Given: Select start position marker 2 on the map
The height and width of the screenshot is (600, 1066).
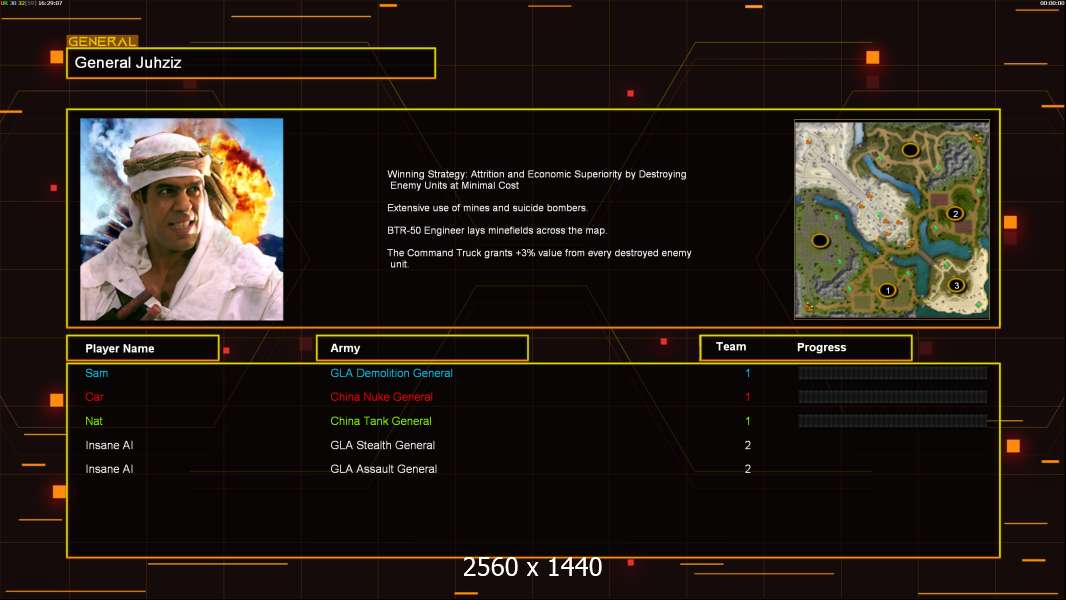Looking at the screenshot, I should point(954,213).
